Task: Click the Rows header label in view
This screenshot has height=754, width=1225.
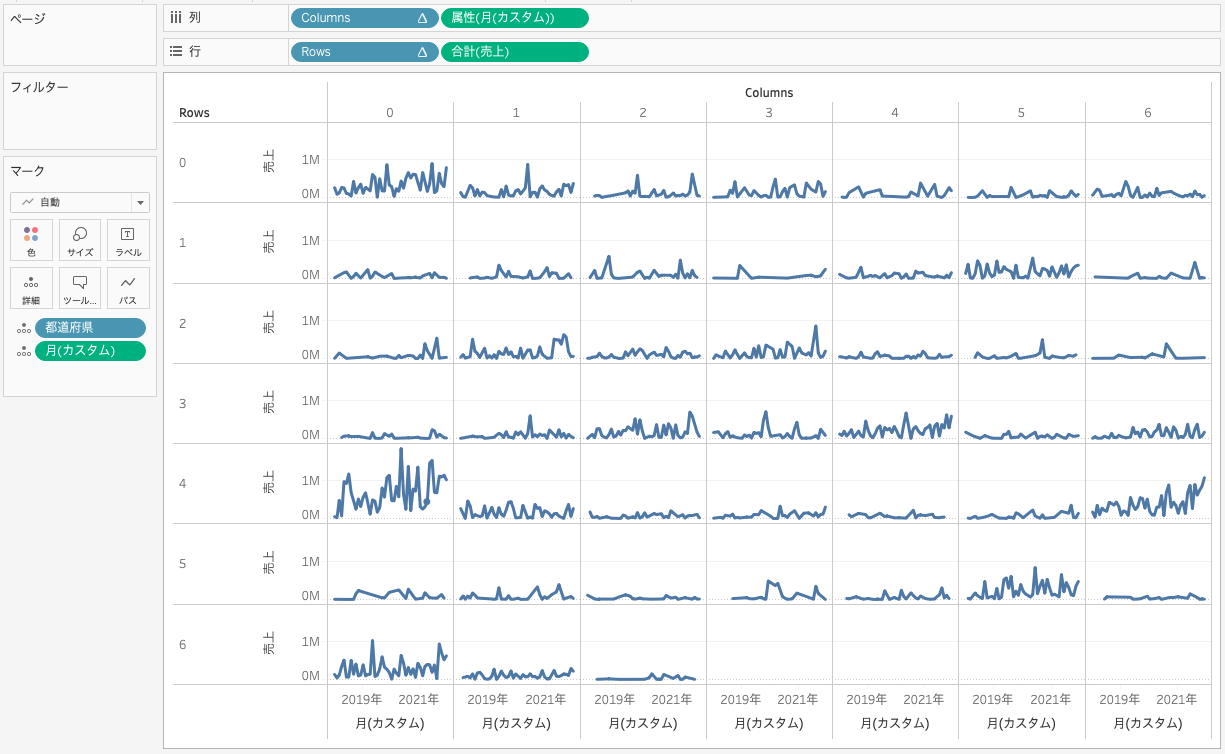Action: click(194, 113)
